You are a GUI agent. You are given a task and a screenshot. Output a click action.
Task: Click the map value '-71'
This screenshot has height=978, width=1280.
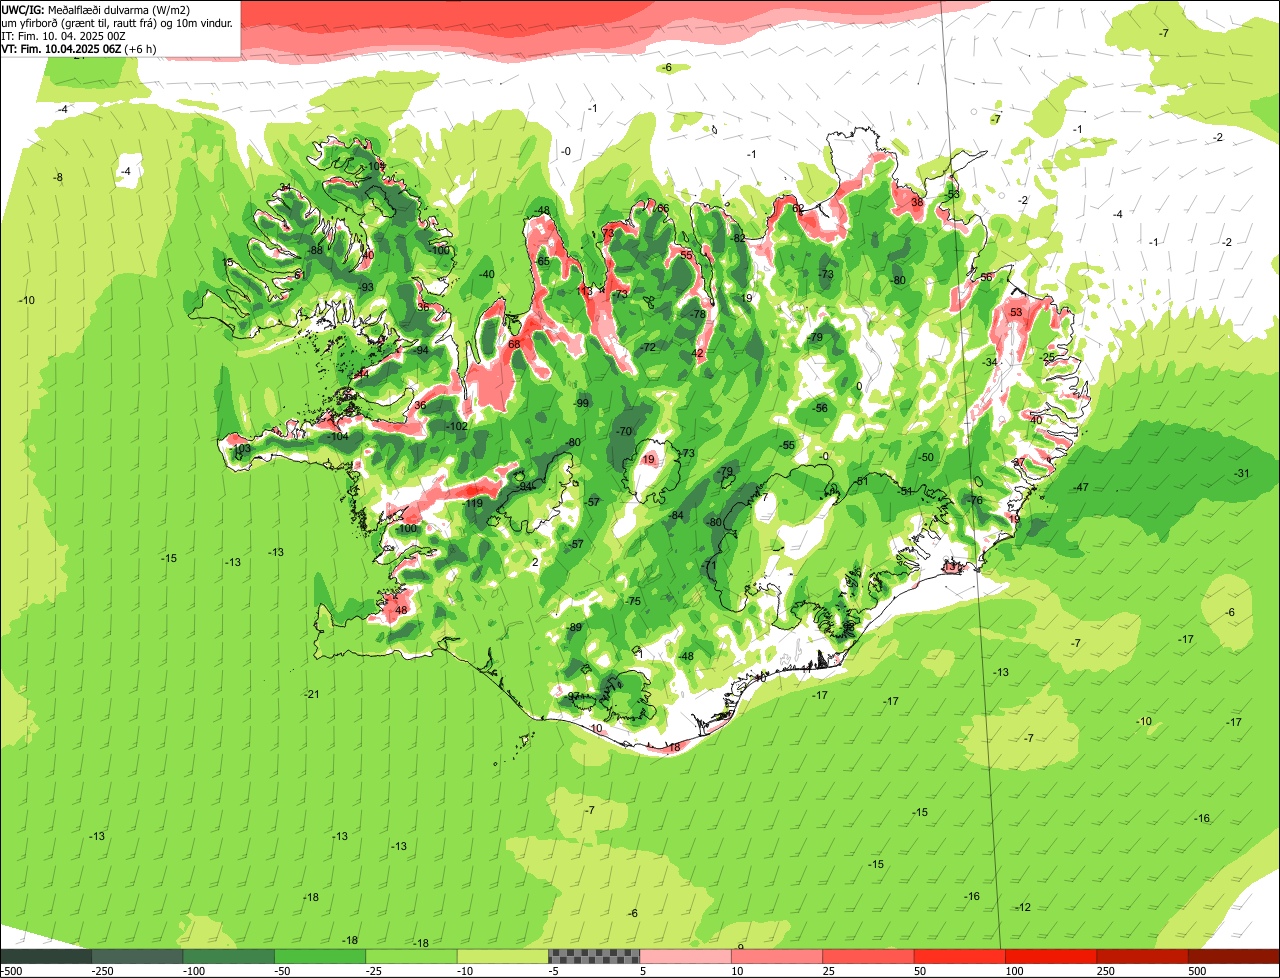(710, 566)
